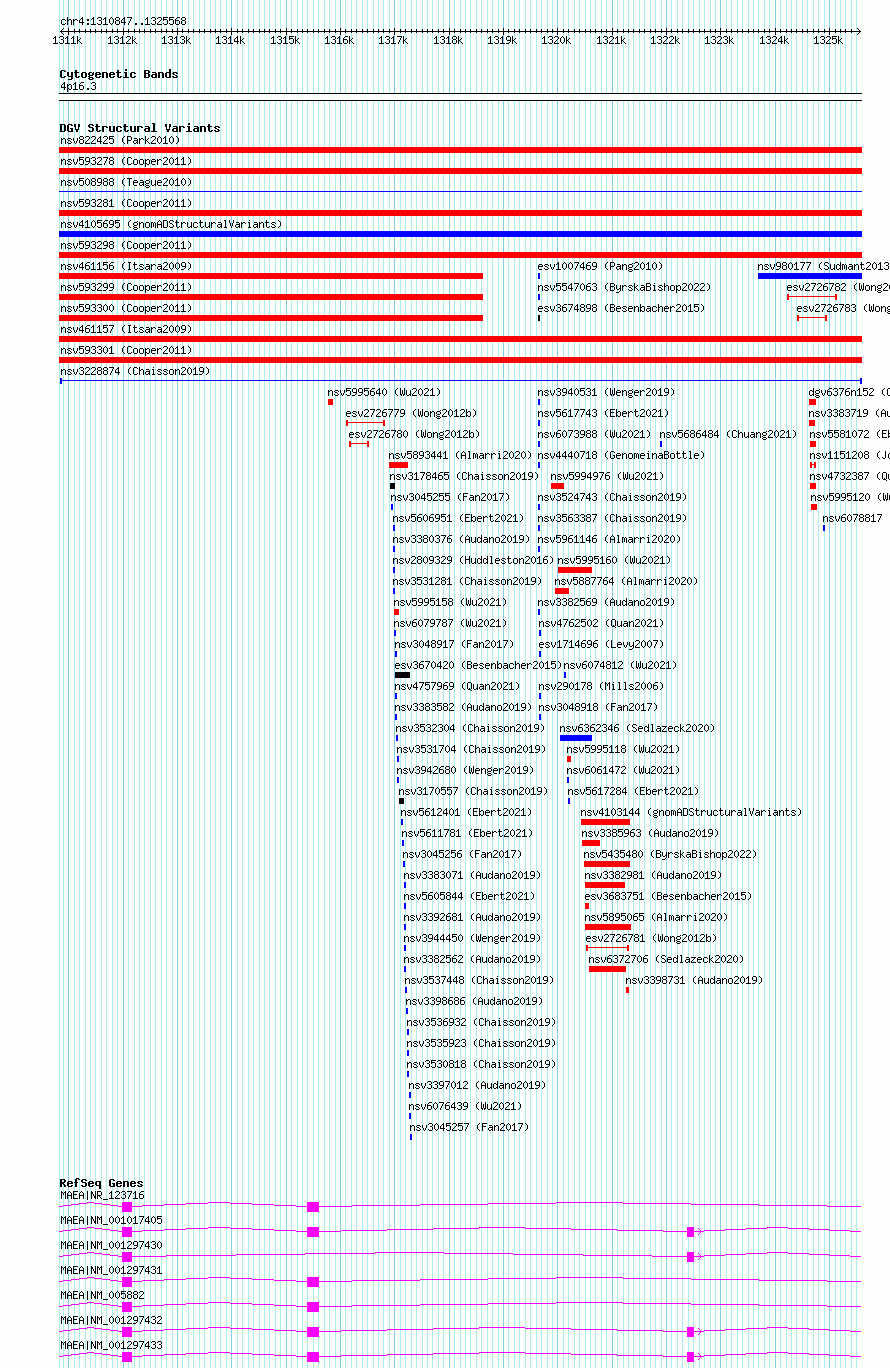Open variant nsv3228874 (Chaisson2019)
The height and width of the screenshot is (1368, 890).
tap(135, 371)
